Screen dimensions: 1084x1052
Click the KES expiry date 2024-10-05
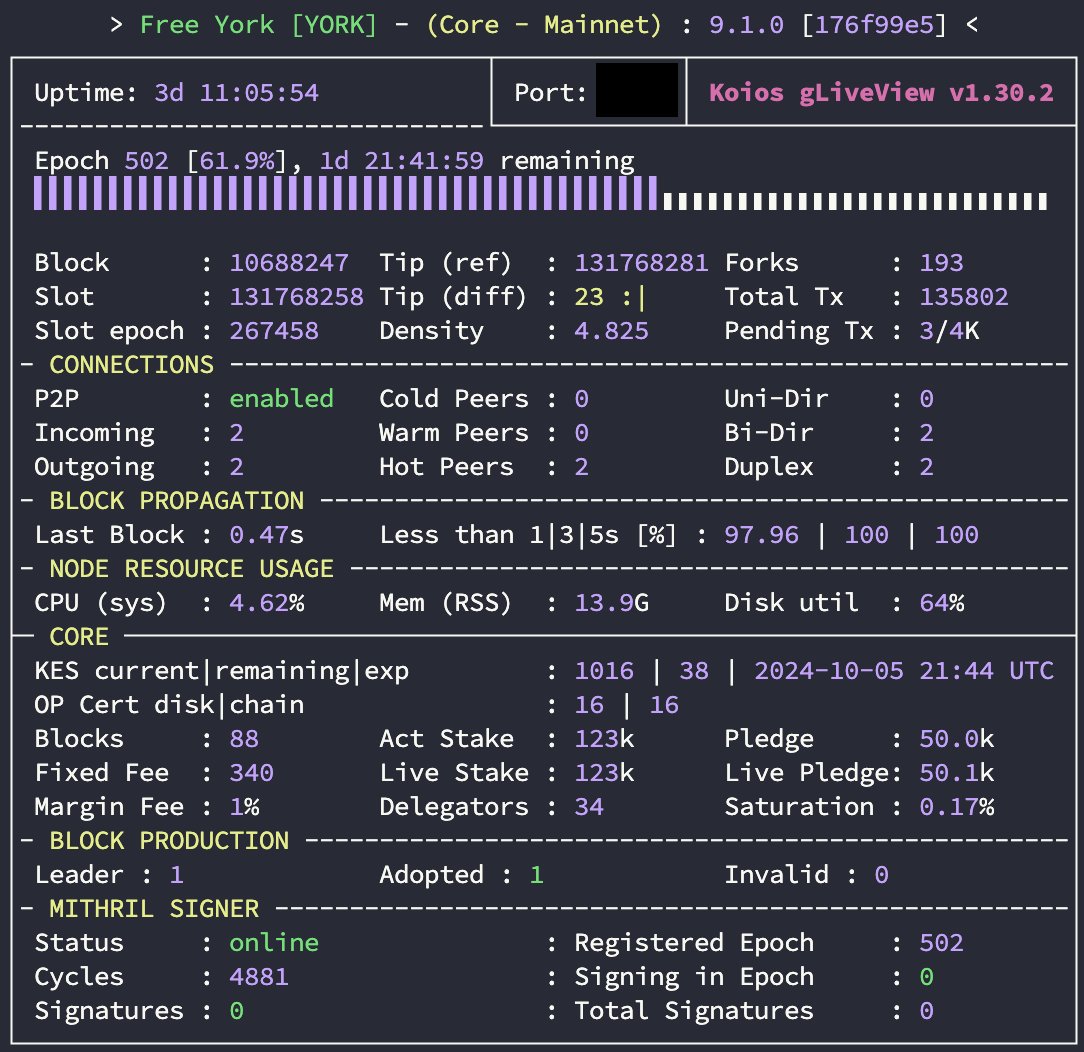pos(828,670)
